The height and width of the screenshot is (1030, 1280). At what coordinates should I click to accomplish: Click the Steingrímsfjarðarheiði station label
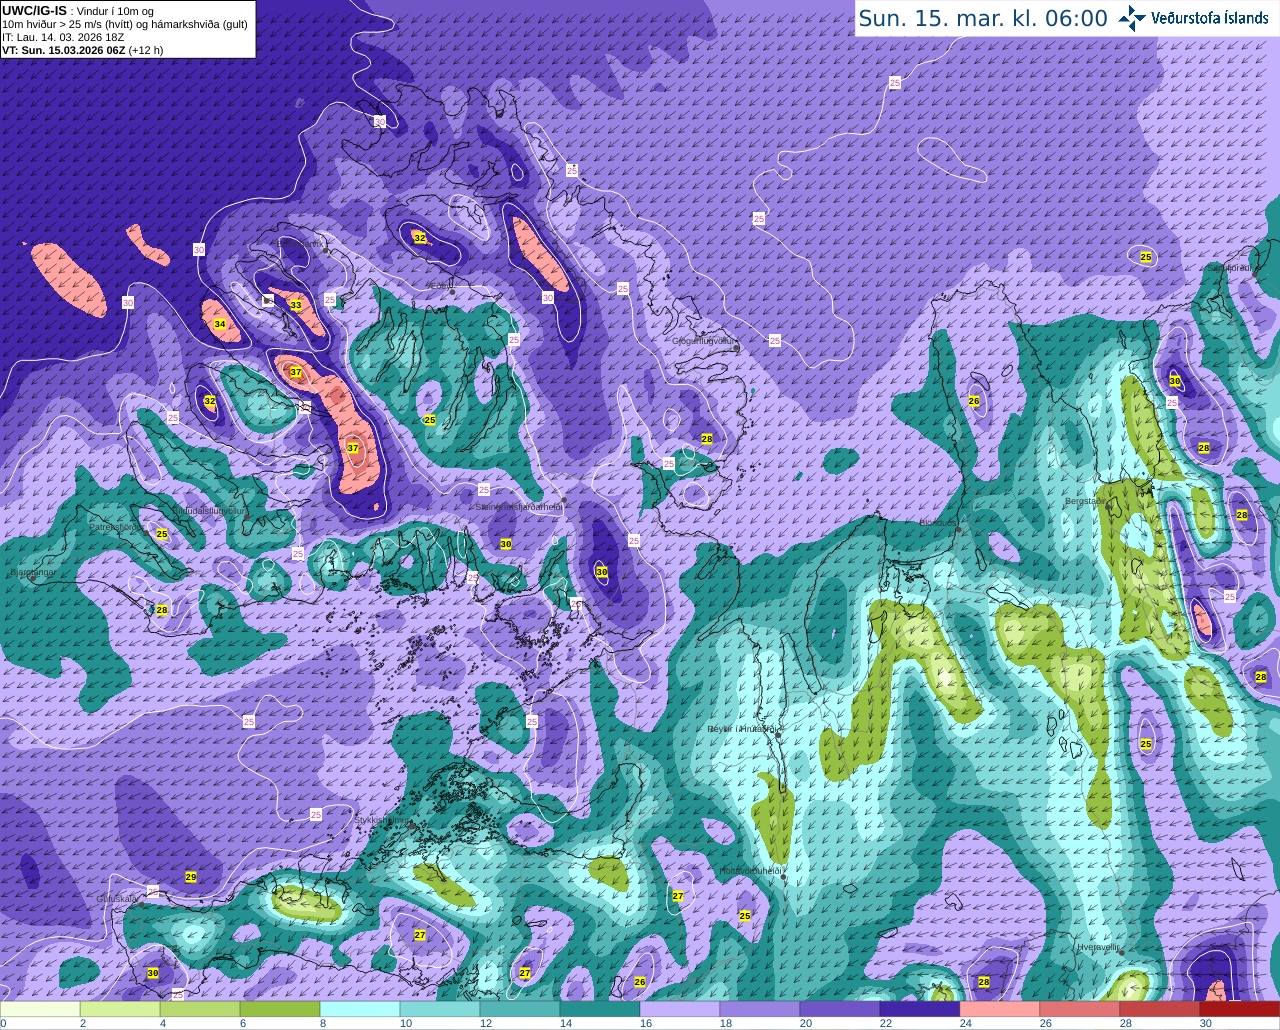(519, 507)
